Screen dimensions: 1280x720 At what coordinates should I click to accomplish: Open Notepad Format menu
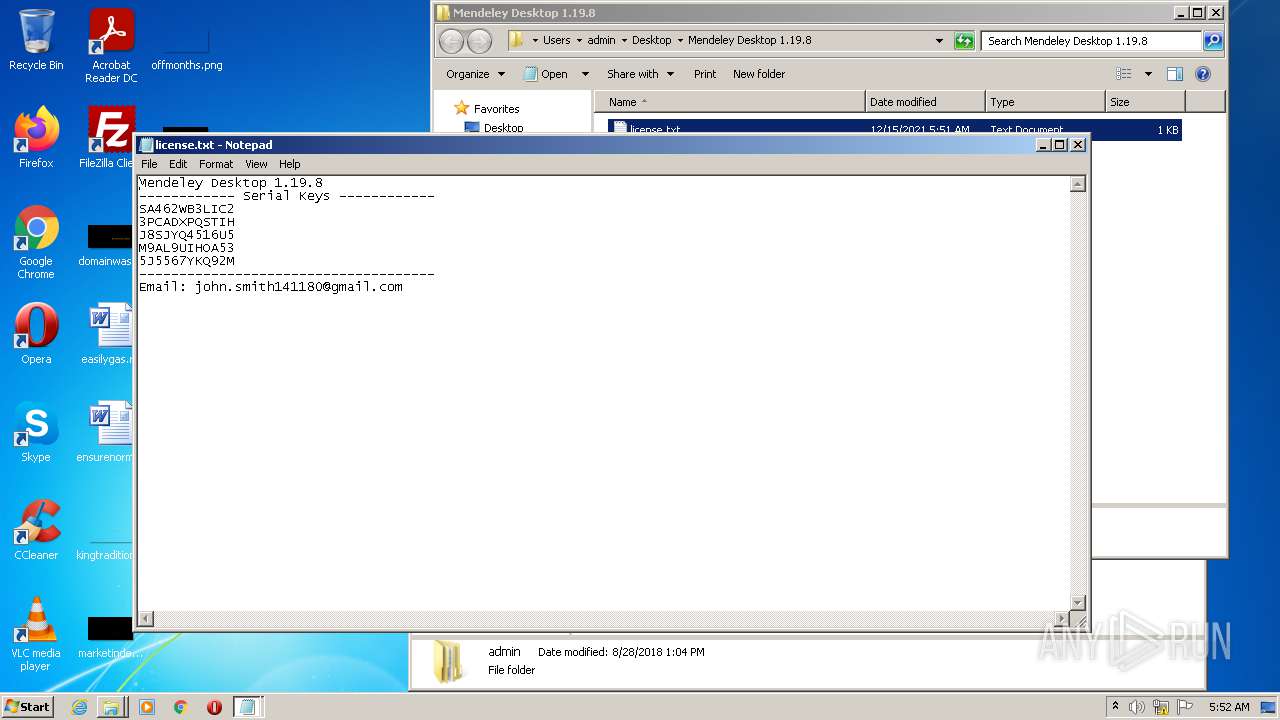216,164
